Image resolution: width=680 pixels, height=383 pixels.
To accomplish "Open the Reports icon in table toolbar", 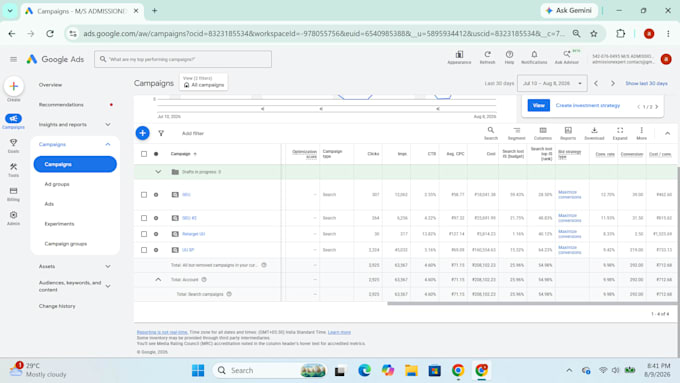I will pyautogui.click(x=568, y=130).
